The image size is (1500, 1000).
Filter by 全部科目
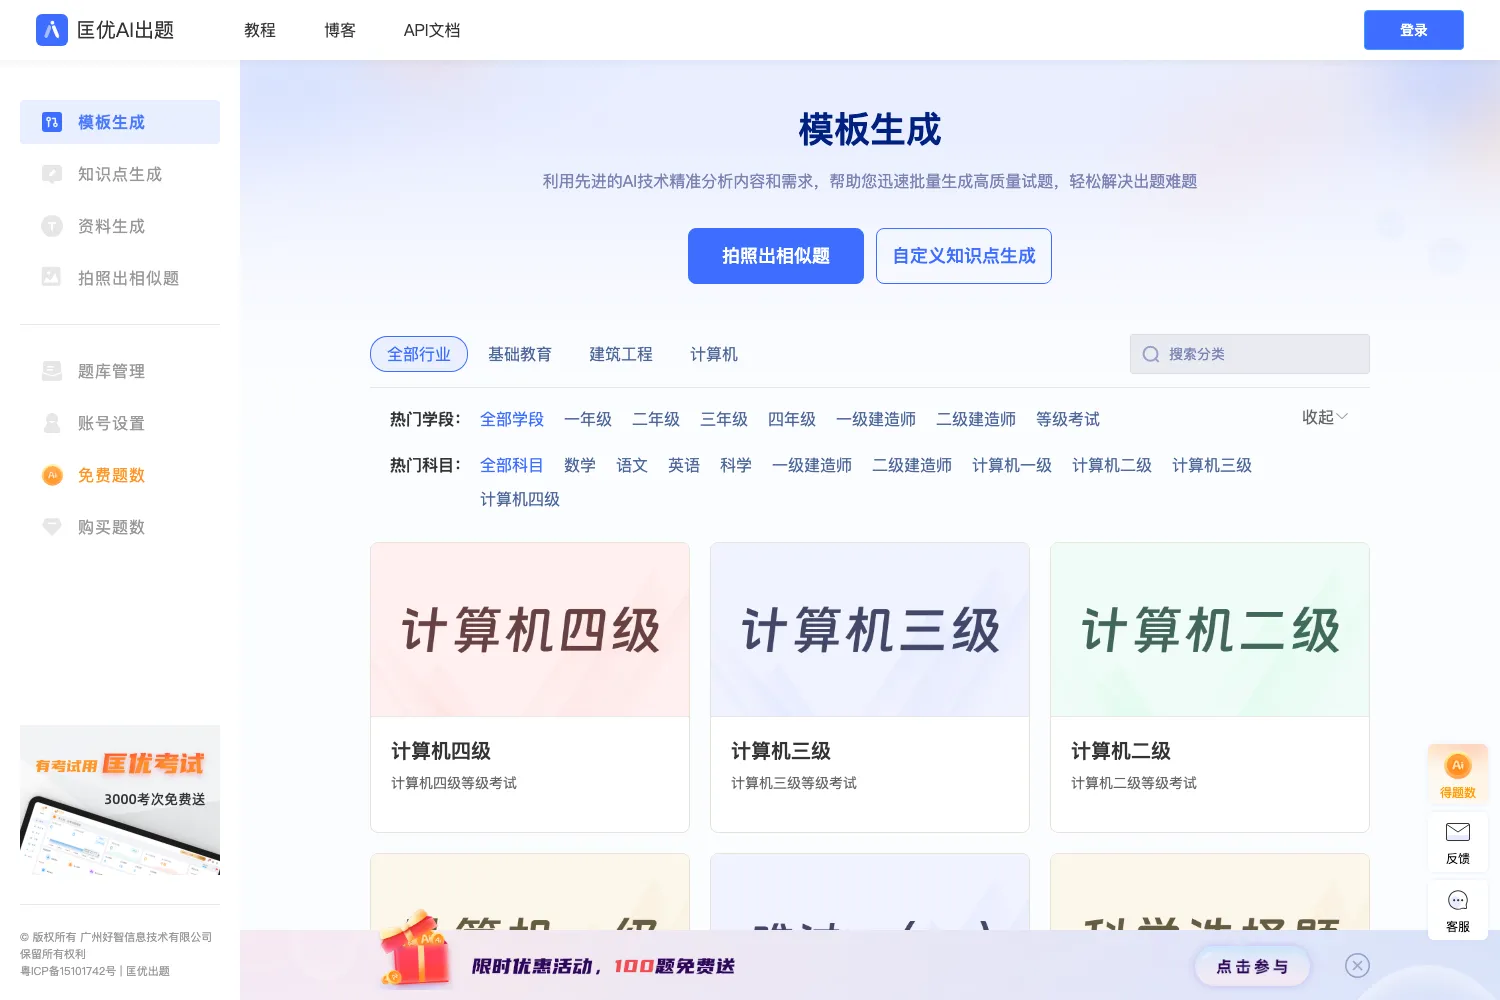coord(512,465)
